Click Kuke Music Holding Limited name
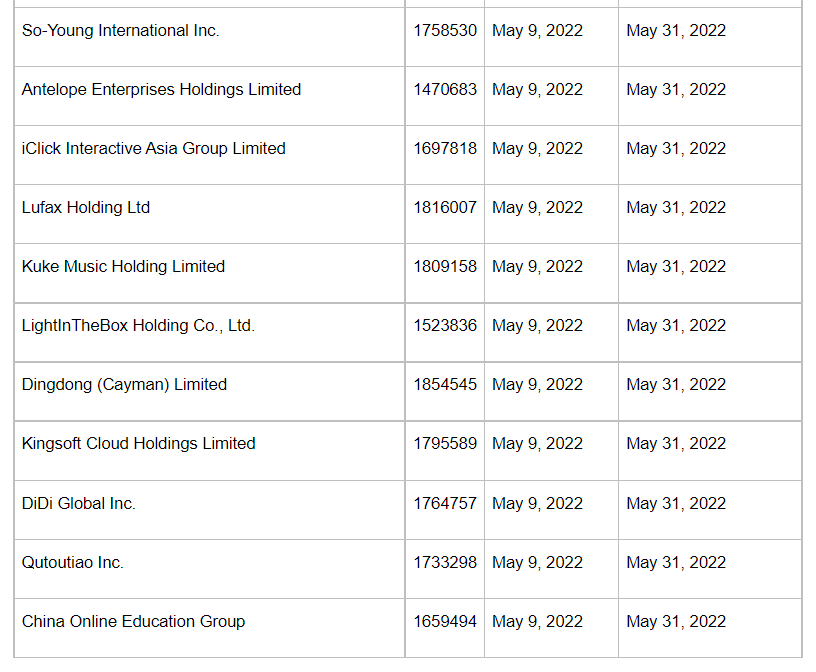 [x=123, y=267]
